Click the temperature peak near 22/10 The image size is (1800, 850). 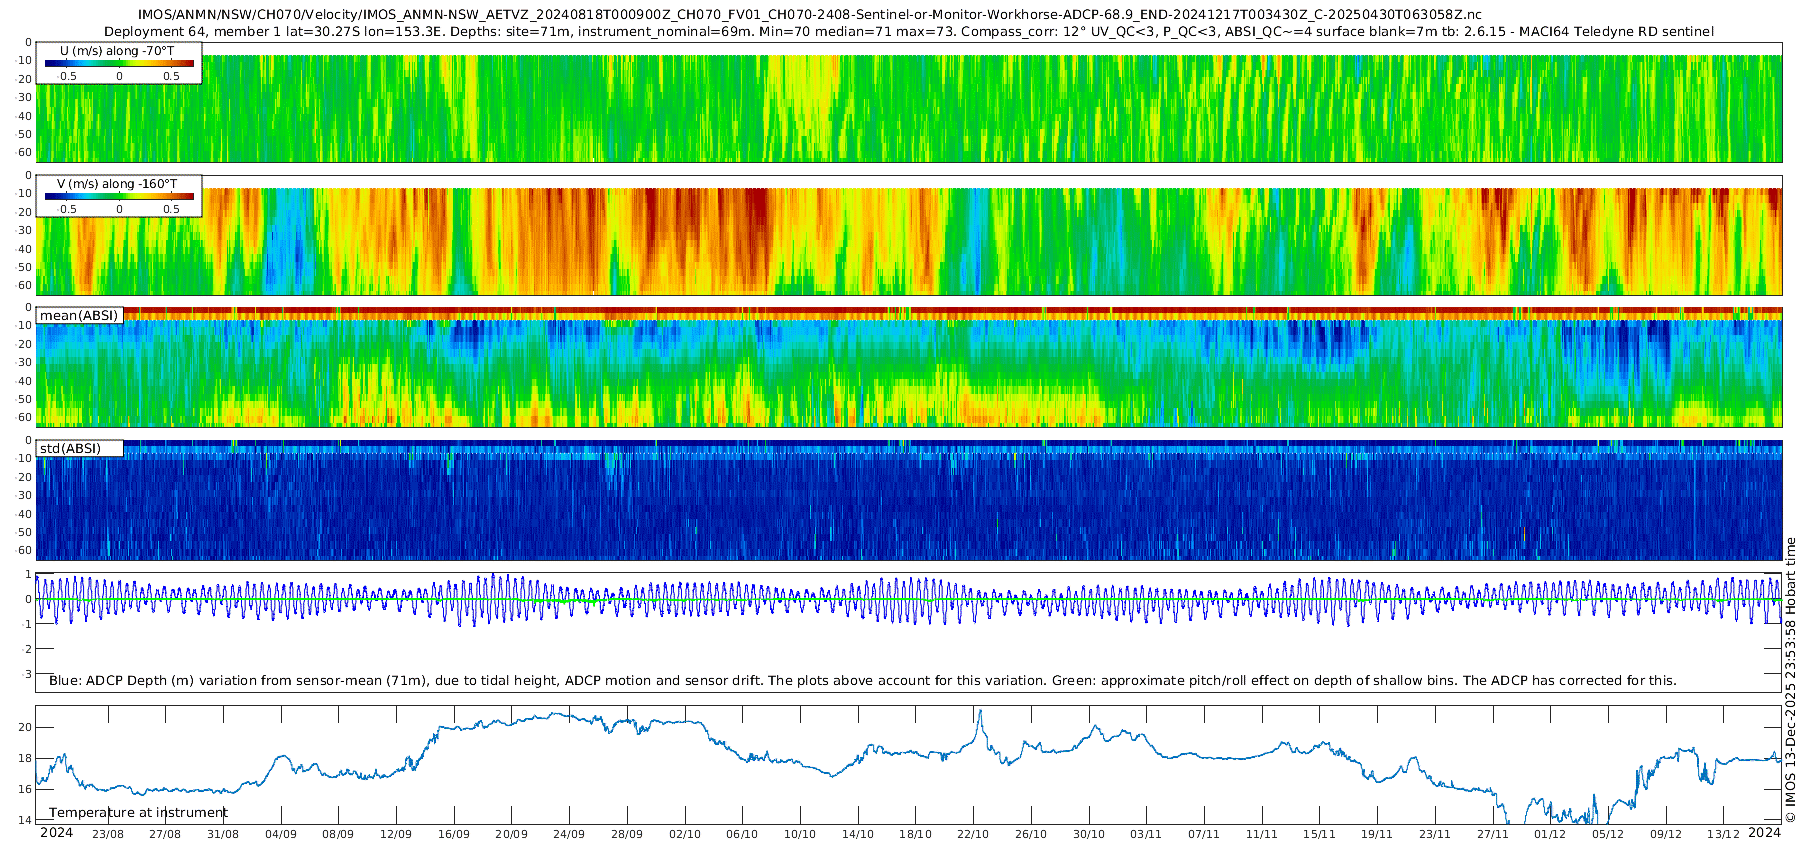(x=980, y=712)
